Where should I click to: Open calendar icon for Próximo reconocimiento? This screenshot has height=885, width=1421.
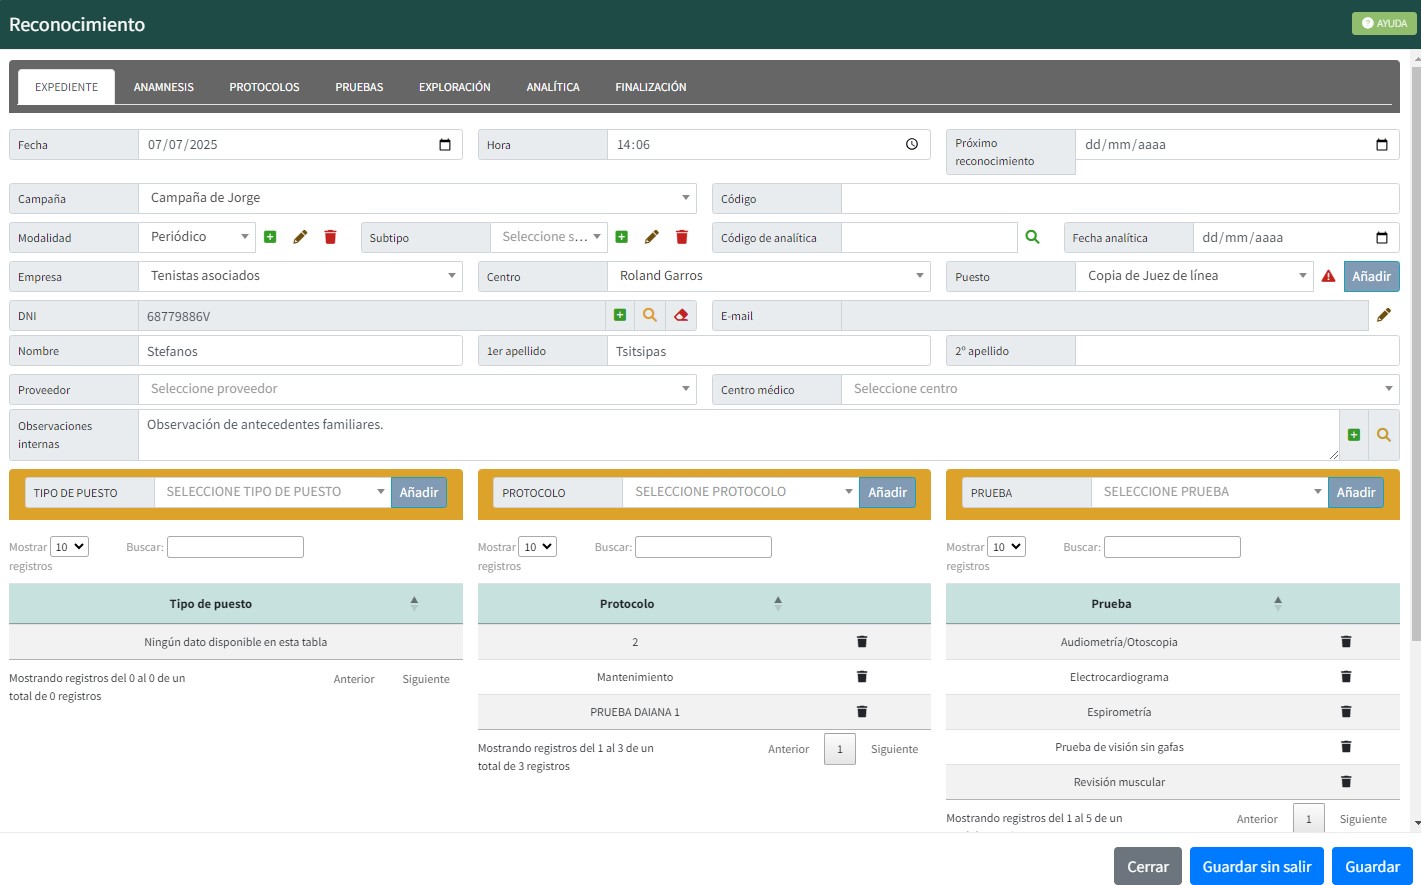click(1382, 145)
